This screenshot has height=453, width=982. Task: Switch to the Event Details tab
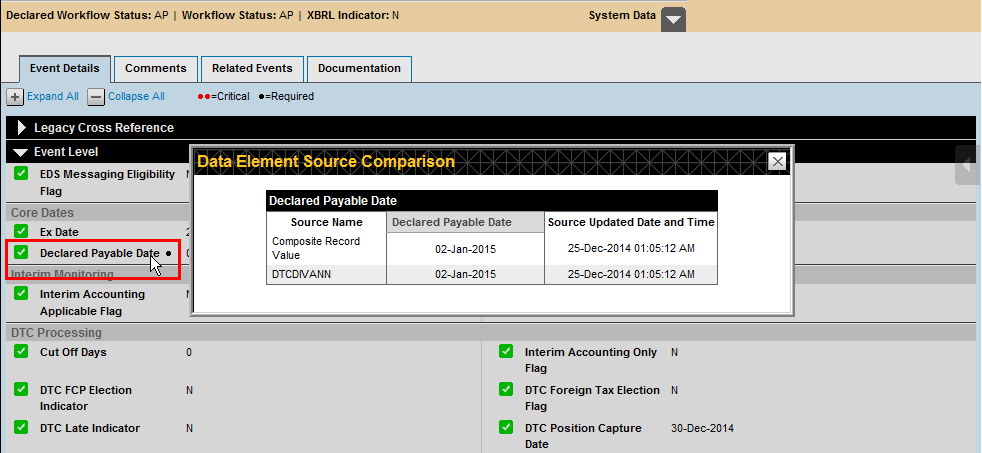point(65,68)
